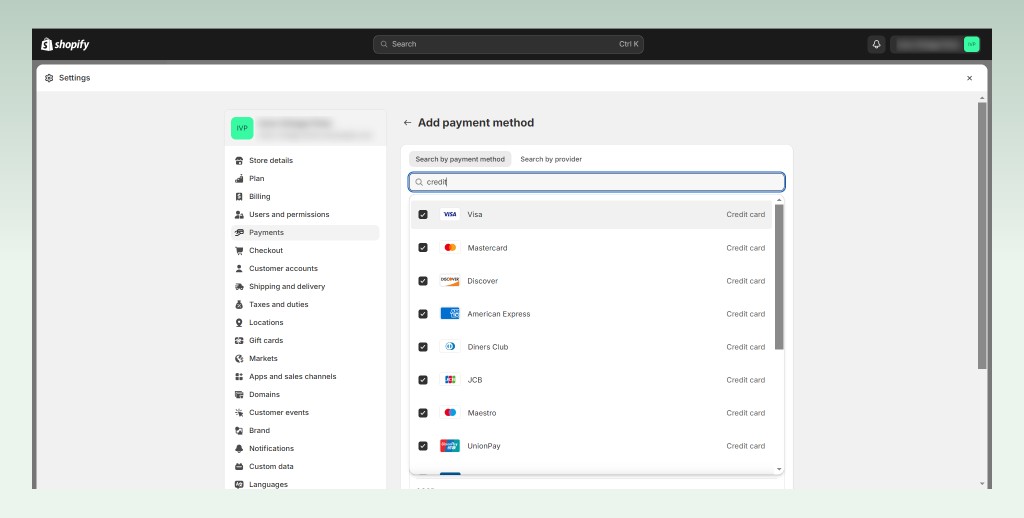Click the UnionPay logo

[450, 446]
